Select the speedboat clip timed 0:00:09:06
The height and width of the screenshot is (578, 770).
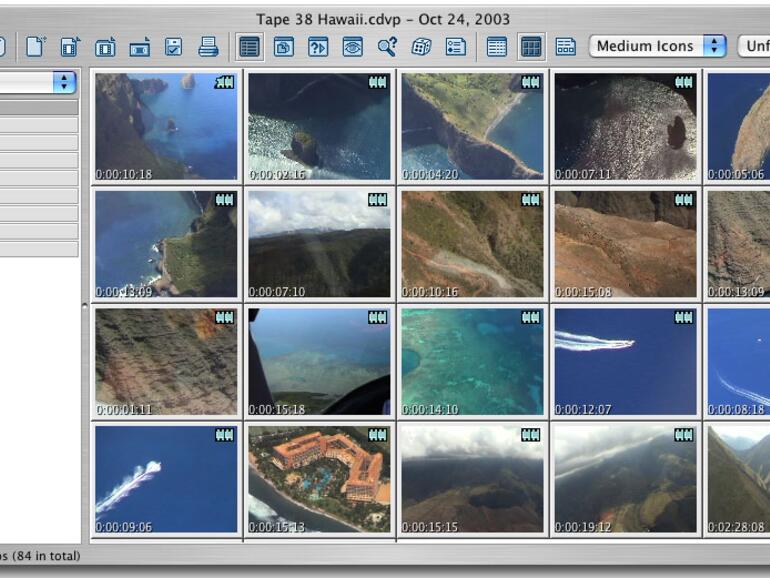166,479
